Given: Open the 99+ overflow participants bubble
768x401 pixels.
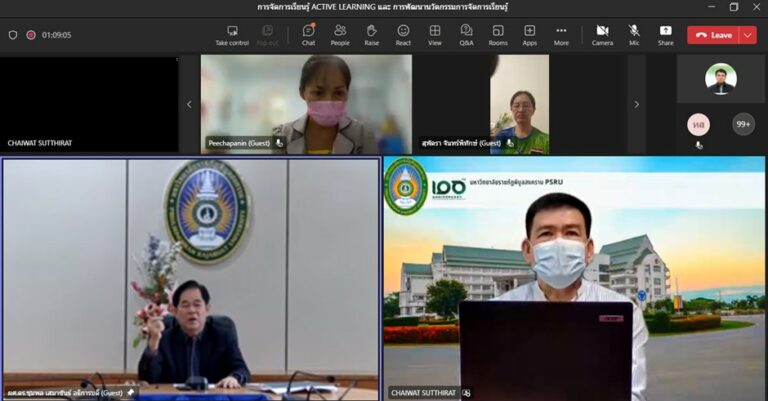Looking at the screenshot, I should click(x=743, y=124).
